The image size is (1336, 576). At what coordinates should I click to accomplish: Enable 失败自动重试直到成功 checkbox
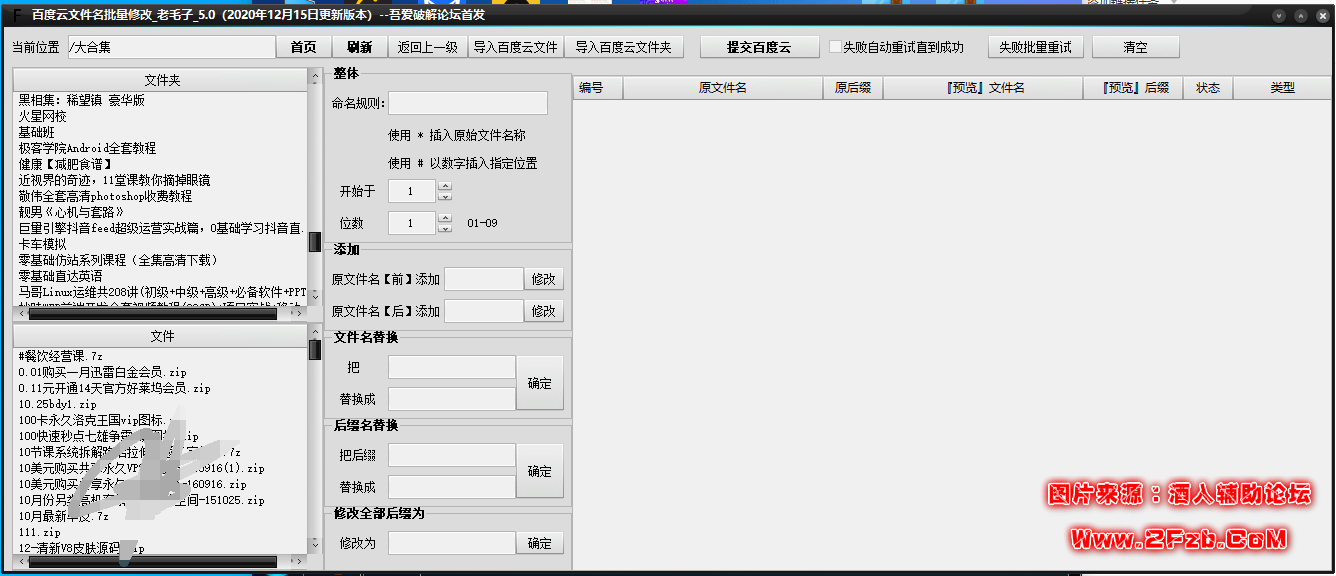click(835, 47)
